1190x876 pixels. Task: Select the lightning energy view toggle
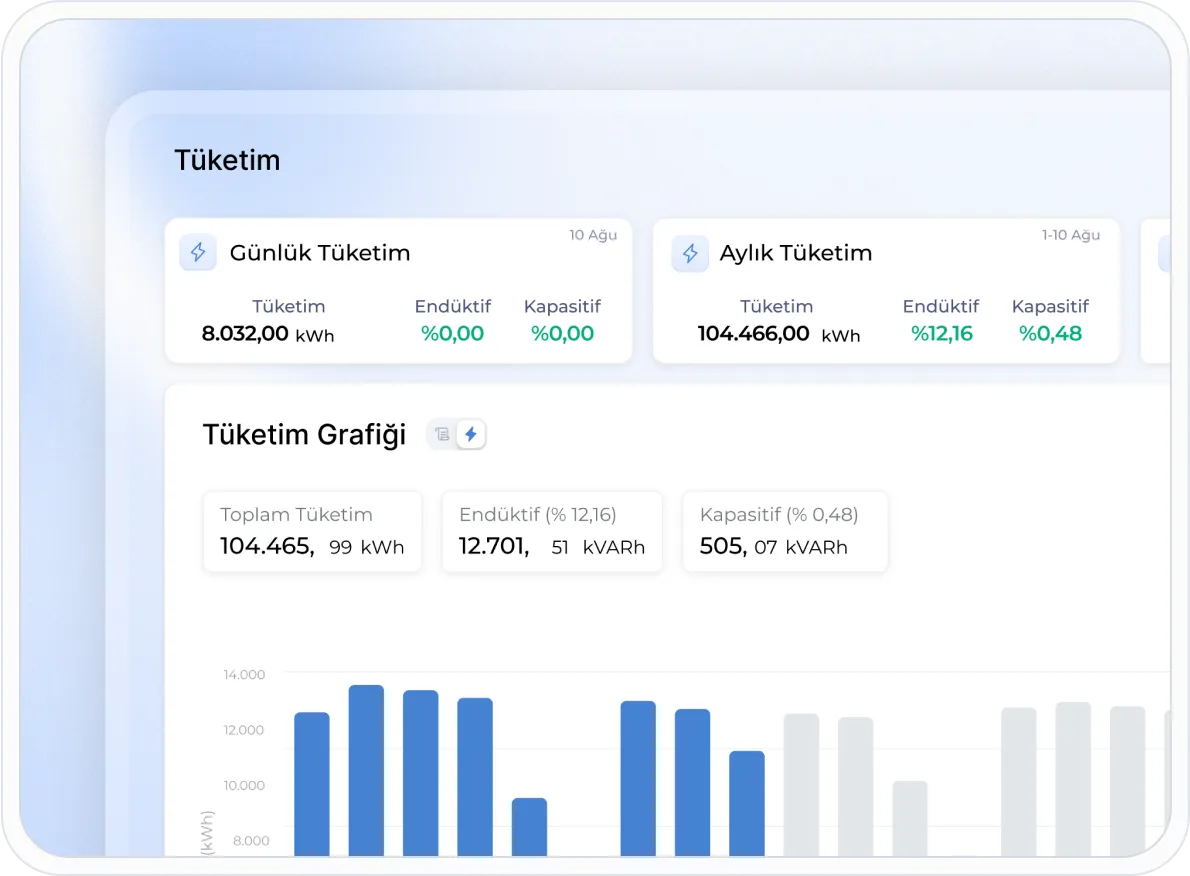point(471,434)
